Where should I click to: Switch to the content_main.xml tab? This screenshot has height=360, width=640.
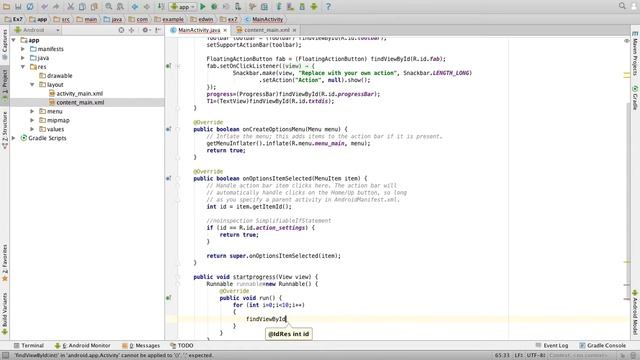pyautogui.click(x=266, y=30)
